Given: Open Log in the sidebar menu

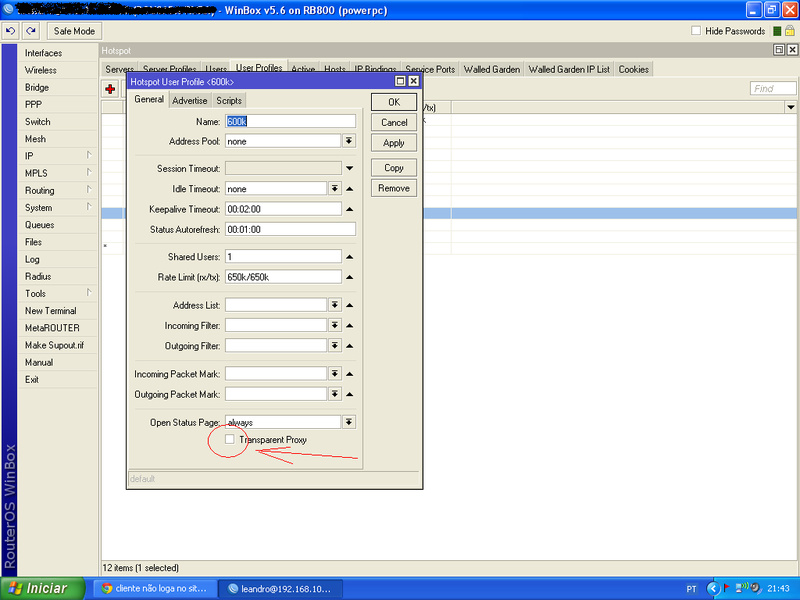Looking at the screenshot, I should click(x=32, y=259).
